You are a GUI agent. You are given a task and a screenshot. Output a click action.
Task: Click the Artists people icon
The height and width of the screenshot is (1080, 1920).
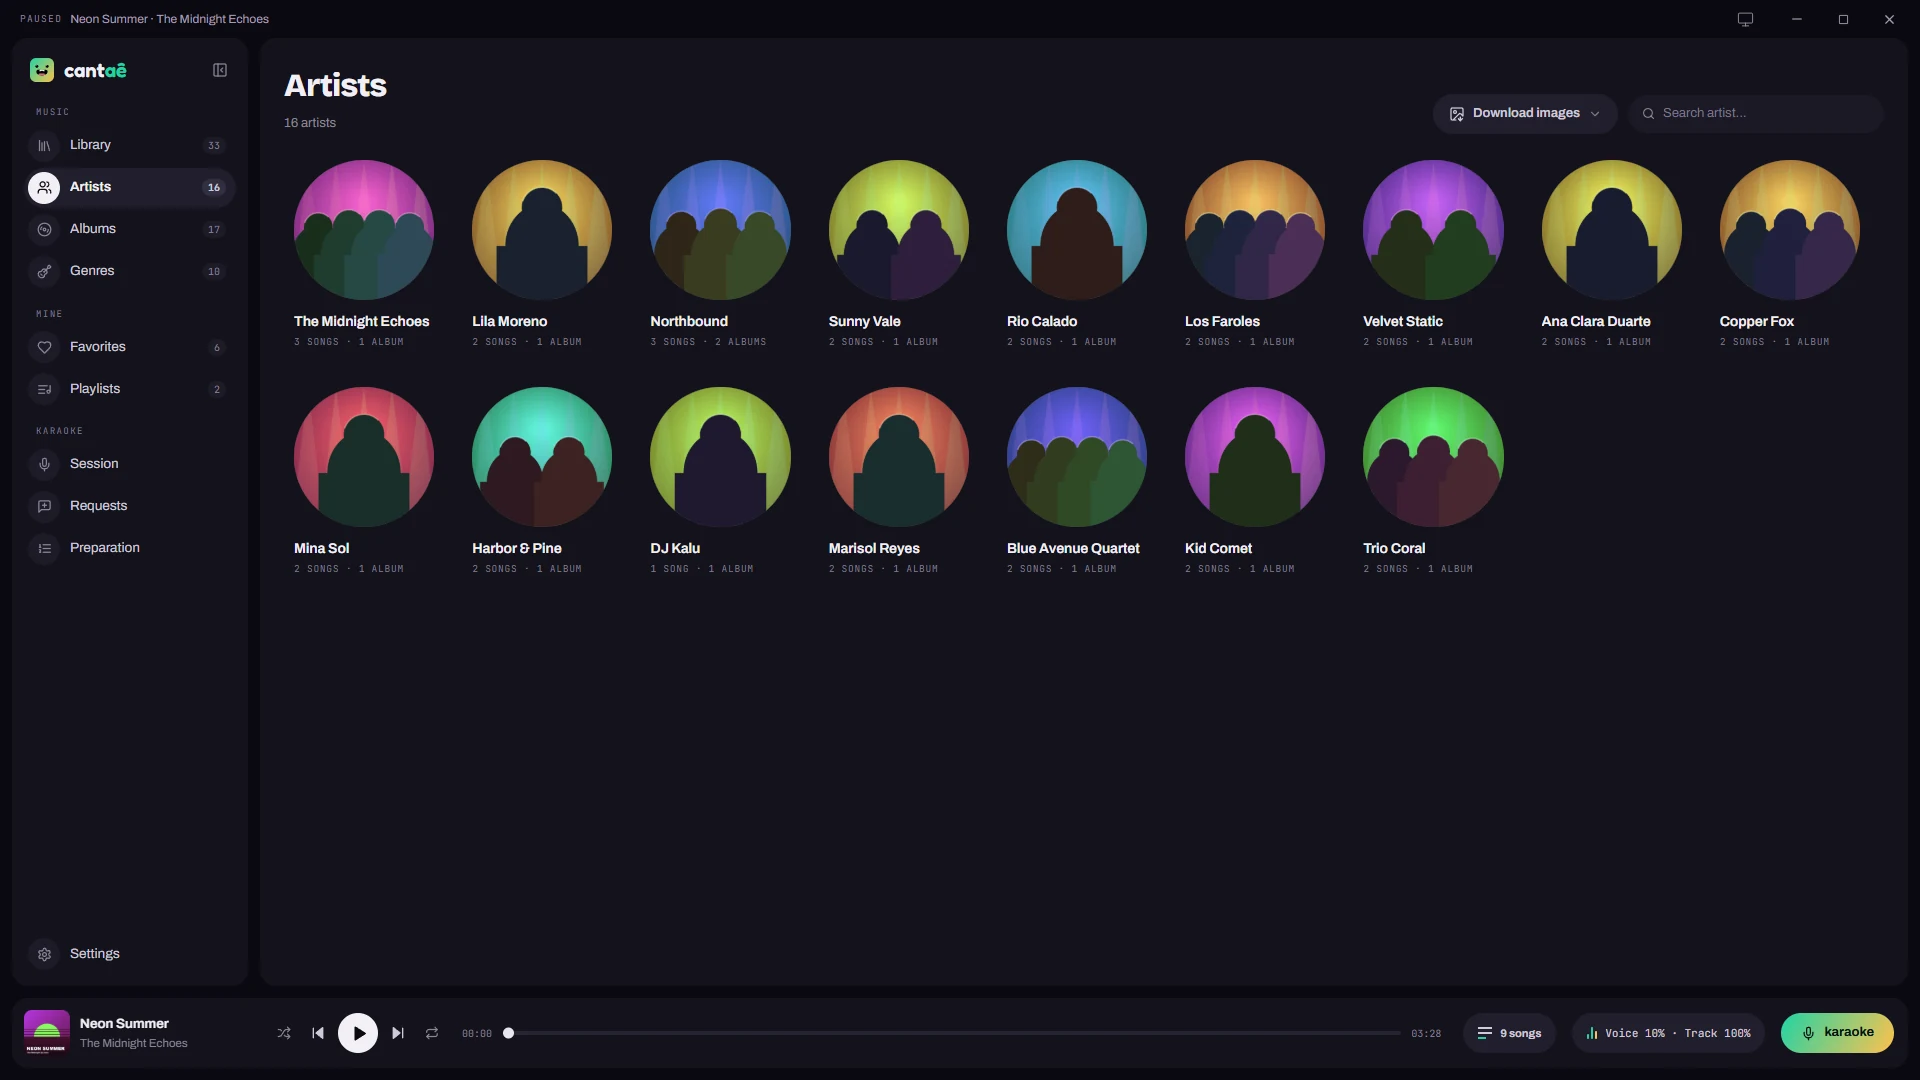(44, 187)
